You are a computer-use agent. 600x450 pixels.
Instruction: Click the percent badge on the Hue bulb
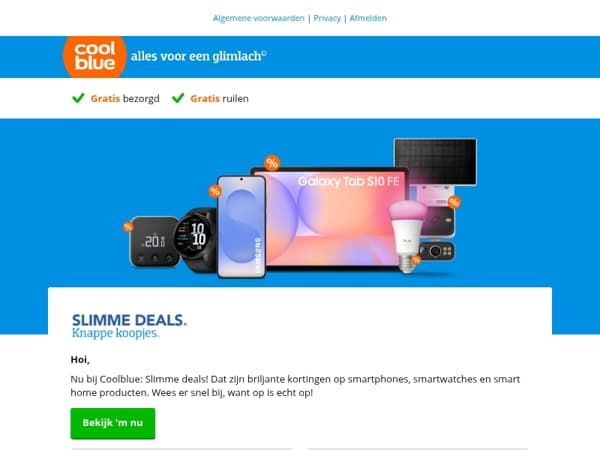coord(416,260)
